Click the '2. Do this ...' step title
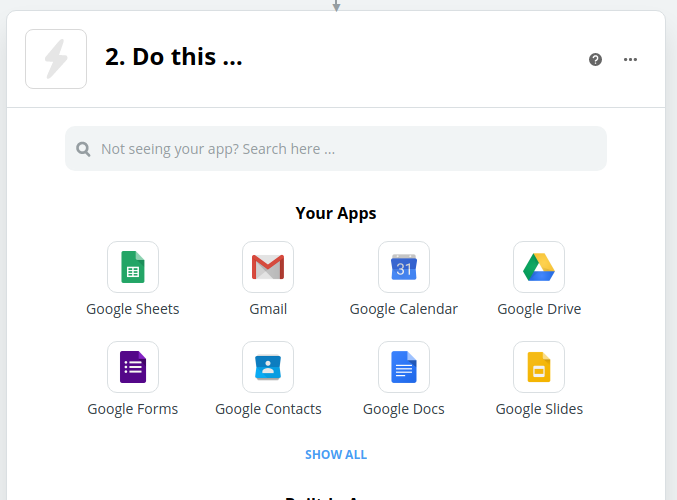The height and width of the screenshot is (500, 677). coord(174,57)
